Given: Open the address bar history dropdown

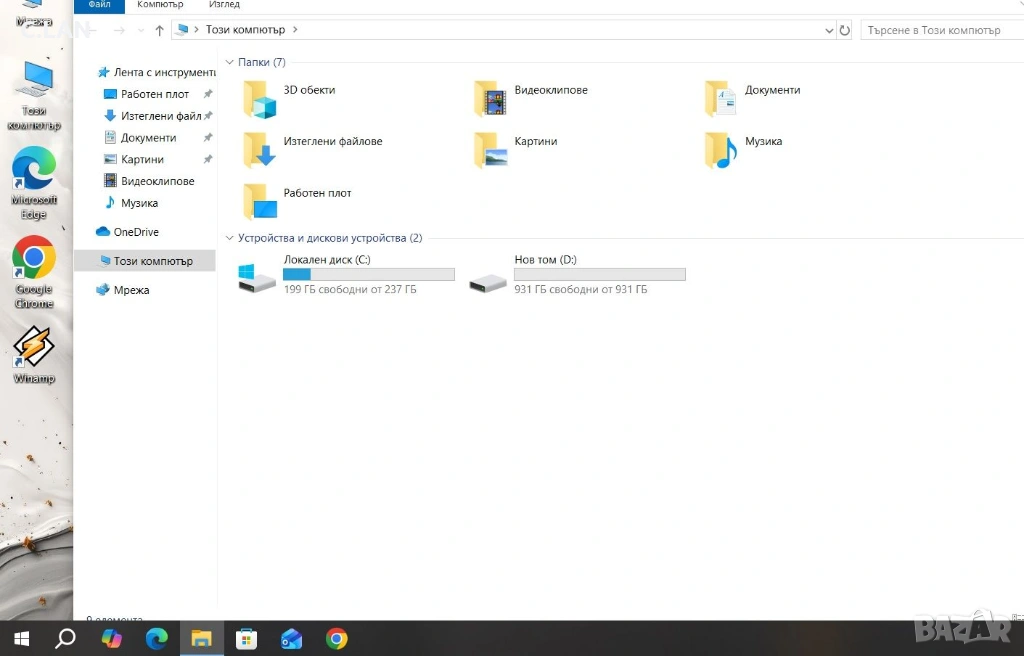Looking at the screenshot, I should click(x=828, y=30).
